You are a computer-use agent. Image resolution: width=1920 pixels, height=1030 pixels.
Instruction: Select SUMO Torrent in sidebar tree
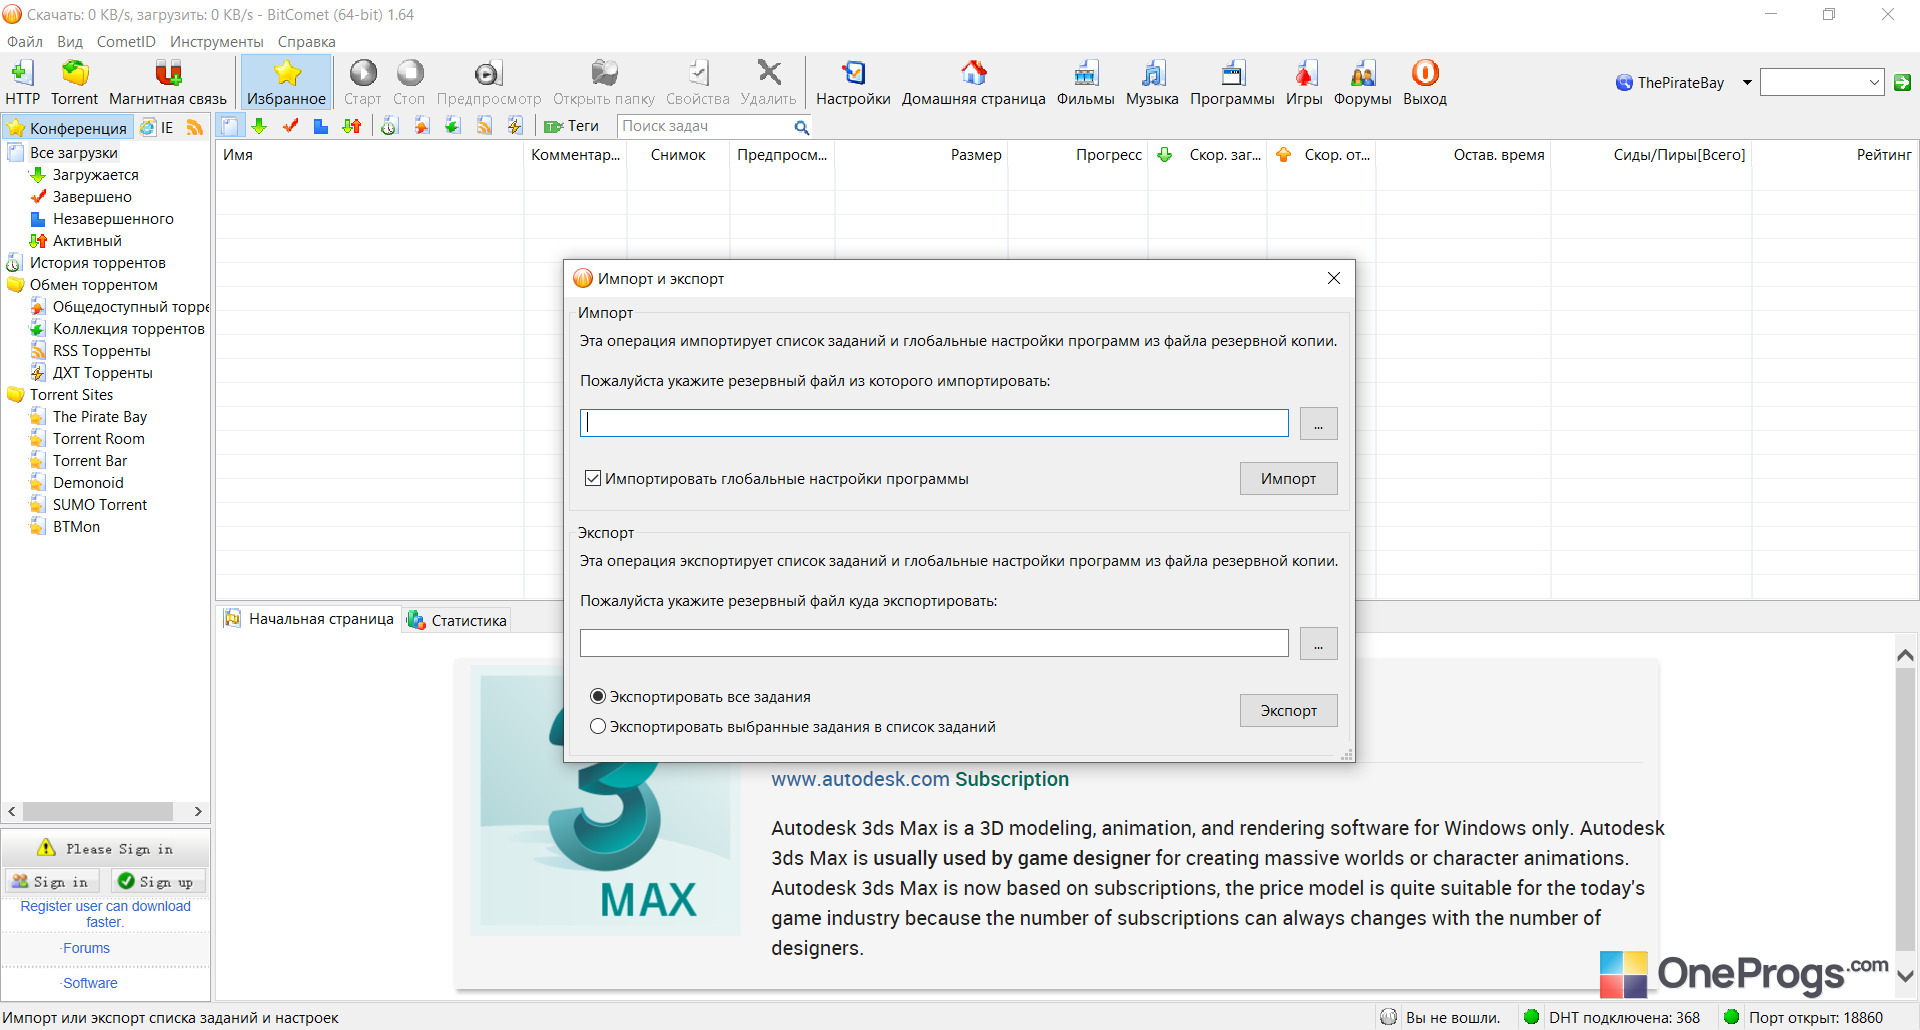100,505
